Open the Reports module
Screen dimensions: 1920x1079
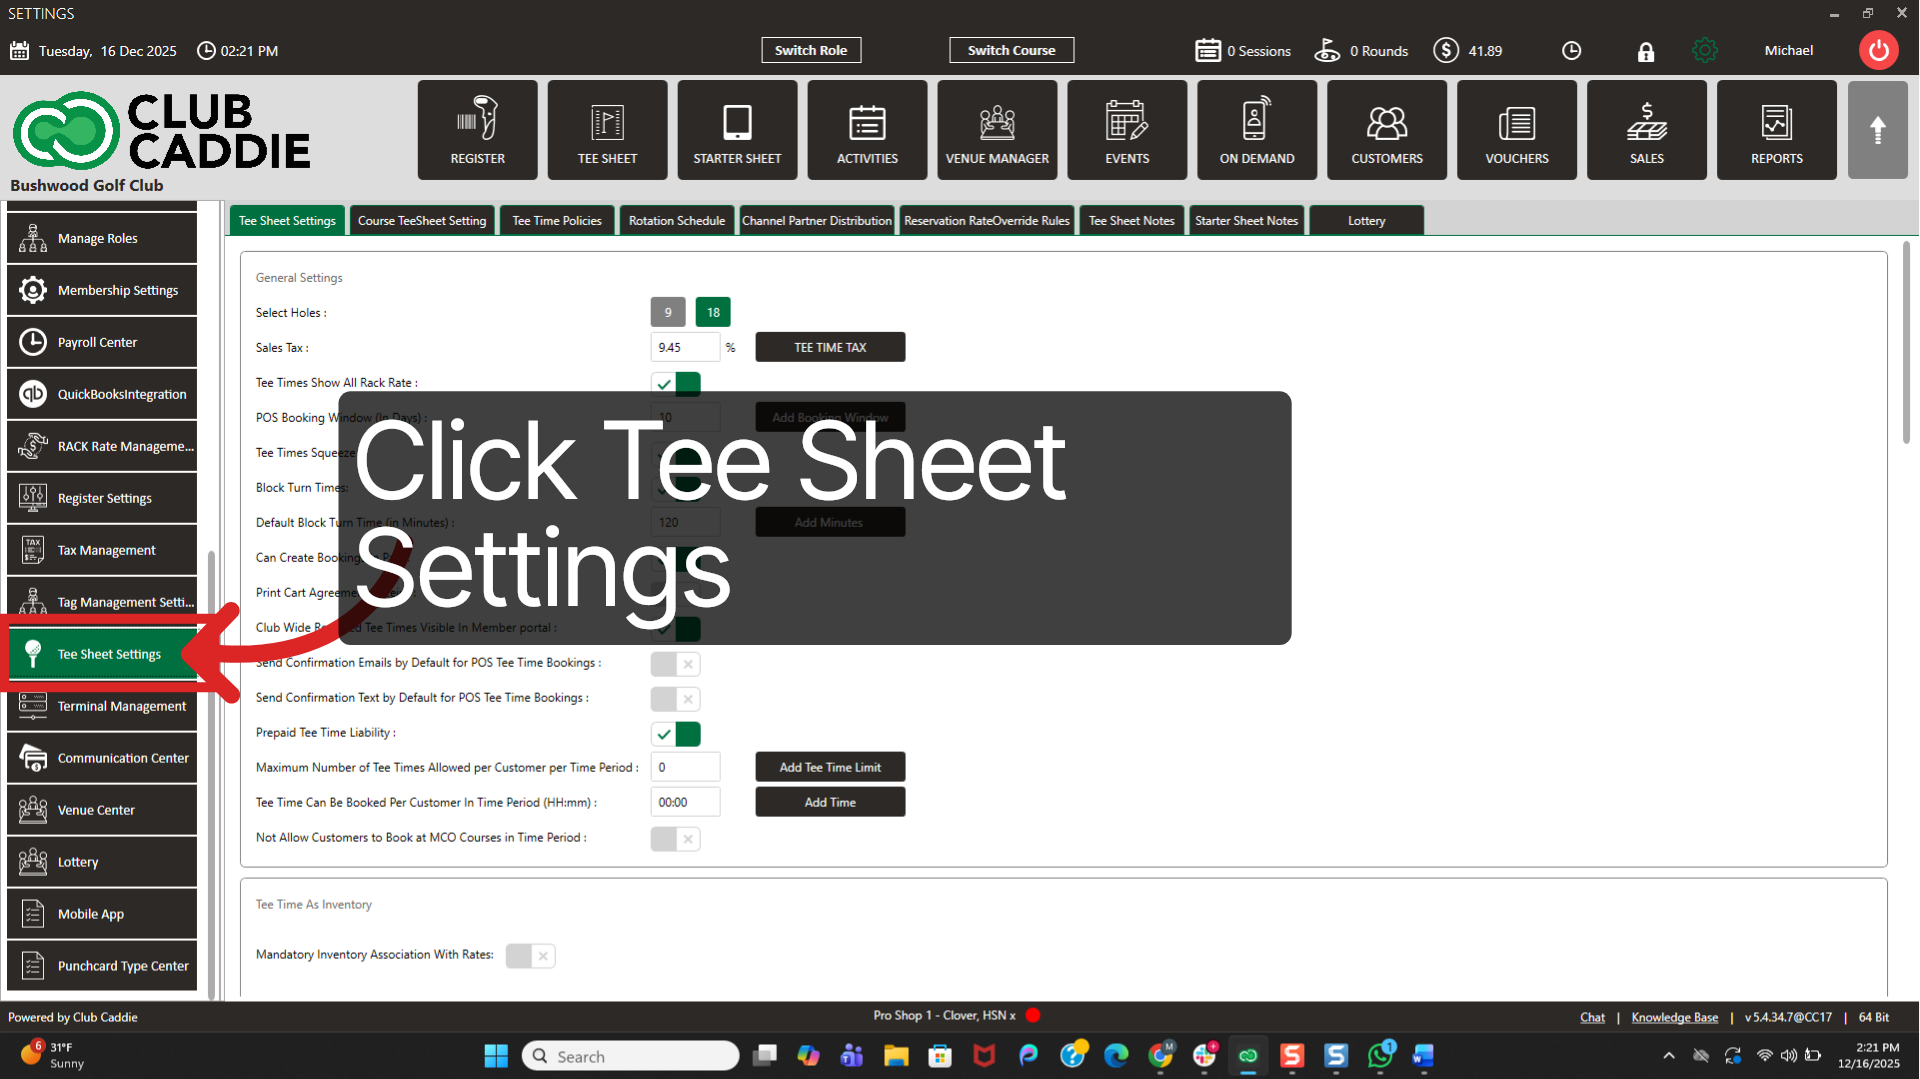[1776, 129]
